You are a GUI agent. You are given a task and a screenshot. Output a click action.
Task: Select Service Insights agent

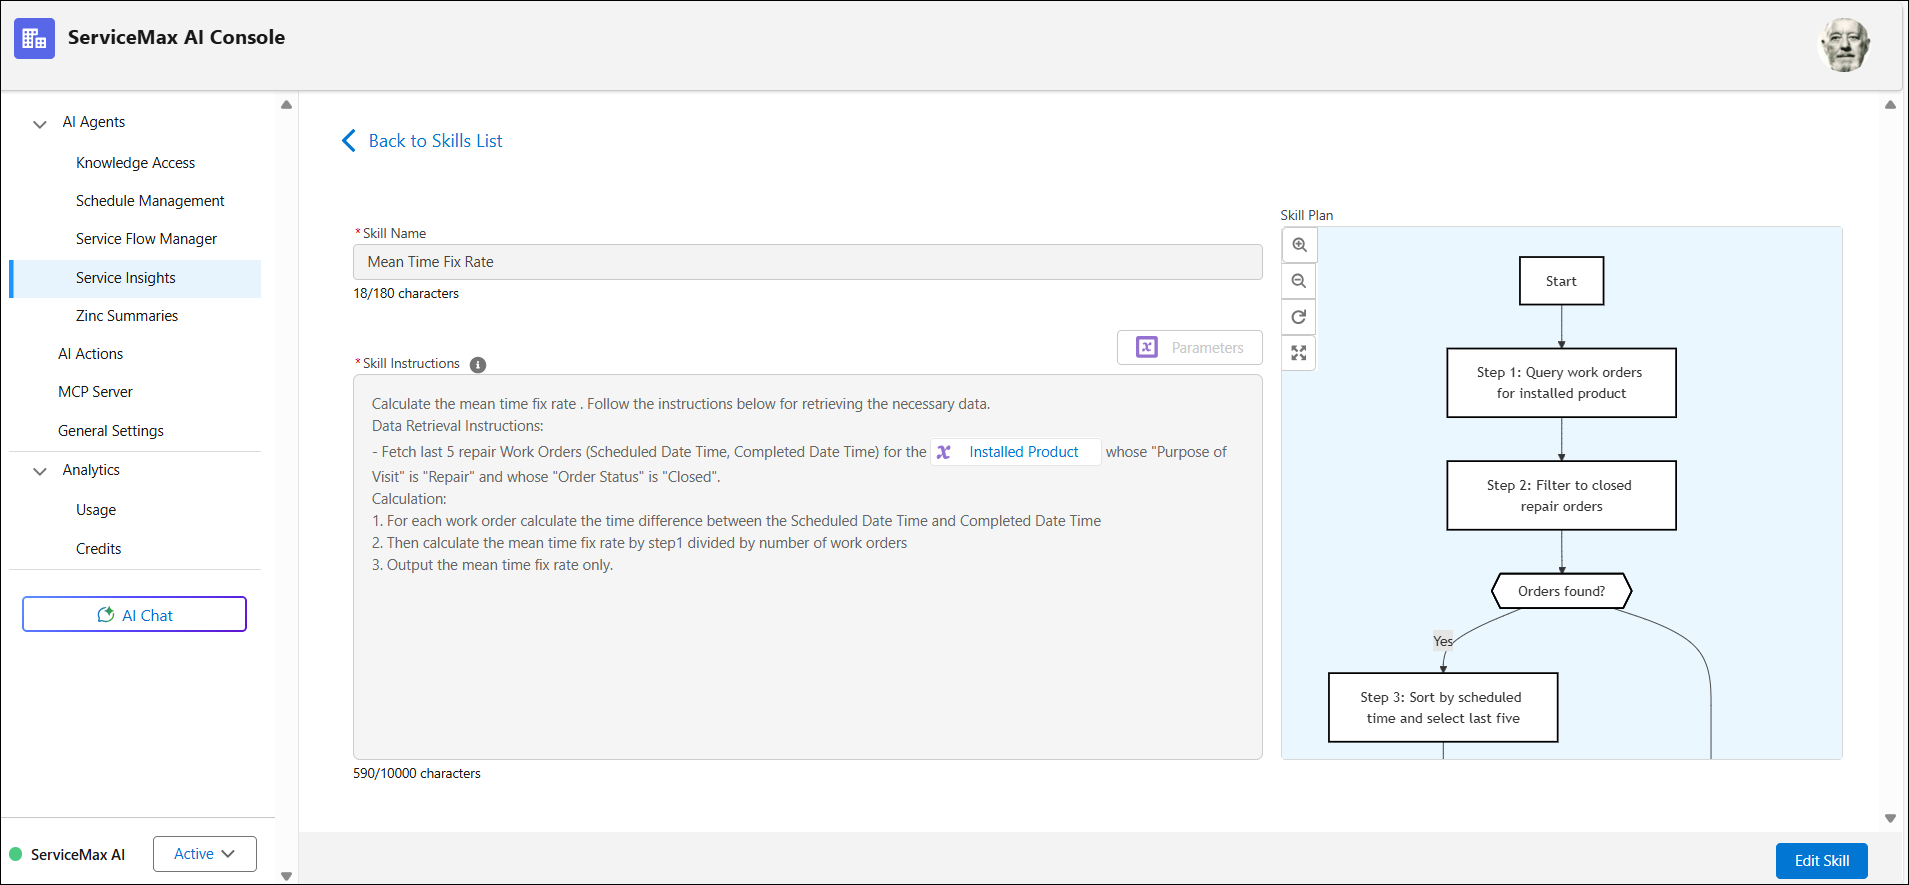pos(135,278)
